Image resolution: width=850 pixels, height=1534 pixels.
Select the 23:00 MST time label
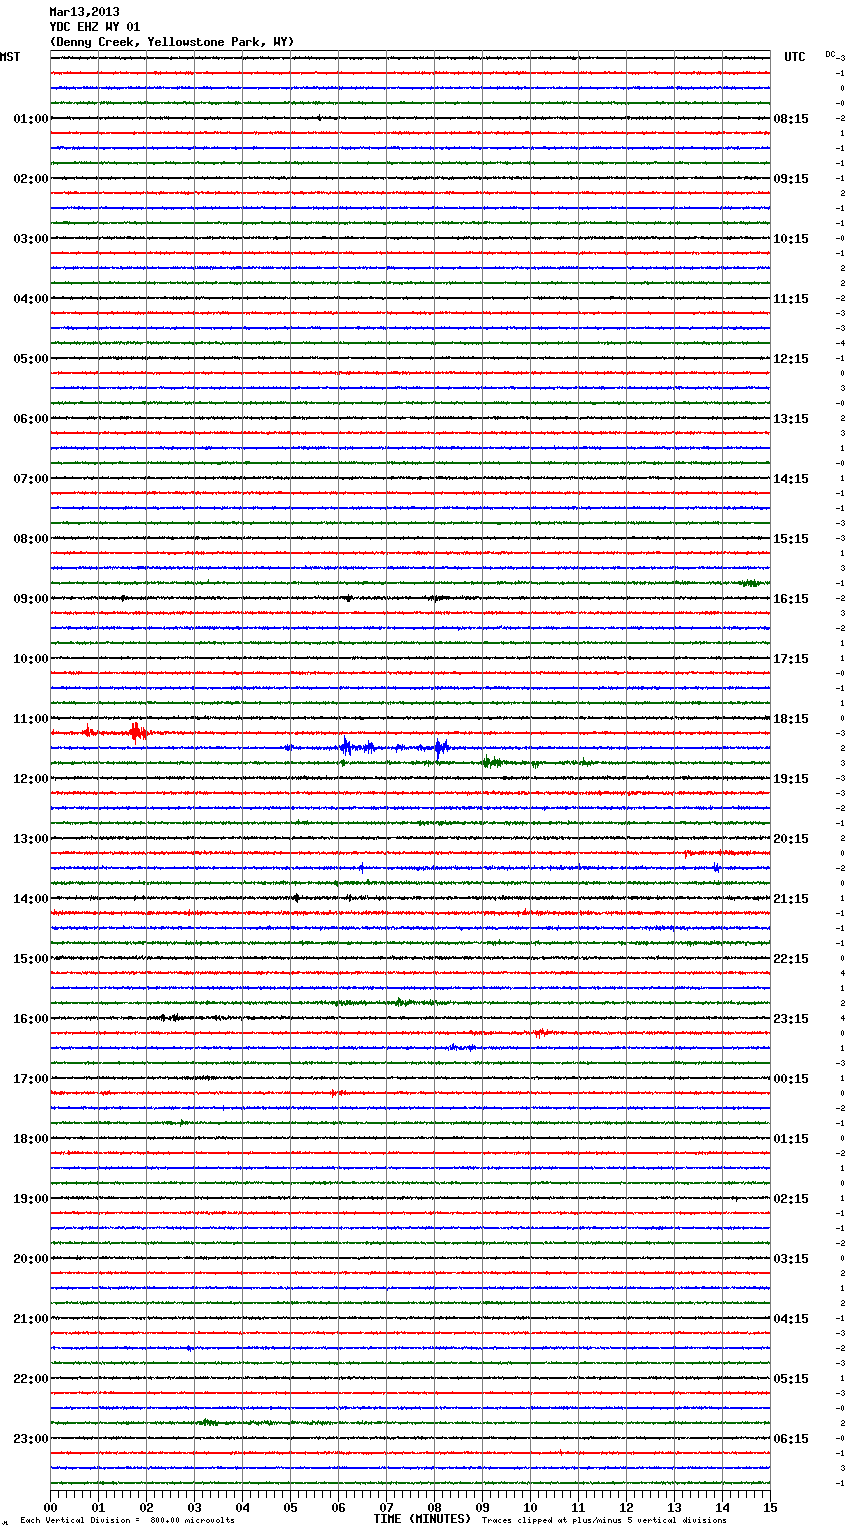[31, 1439]
